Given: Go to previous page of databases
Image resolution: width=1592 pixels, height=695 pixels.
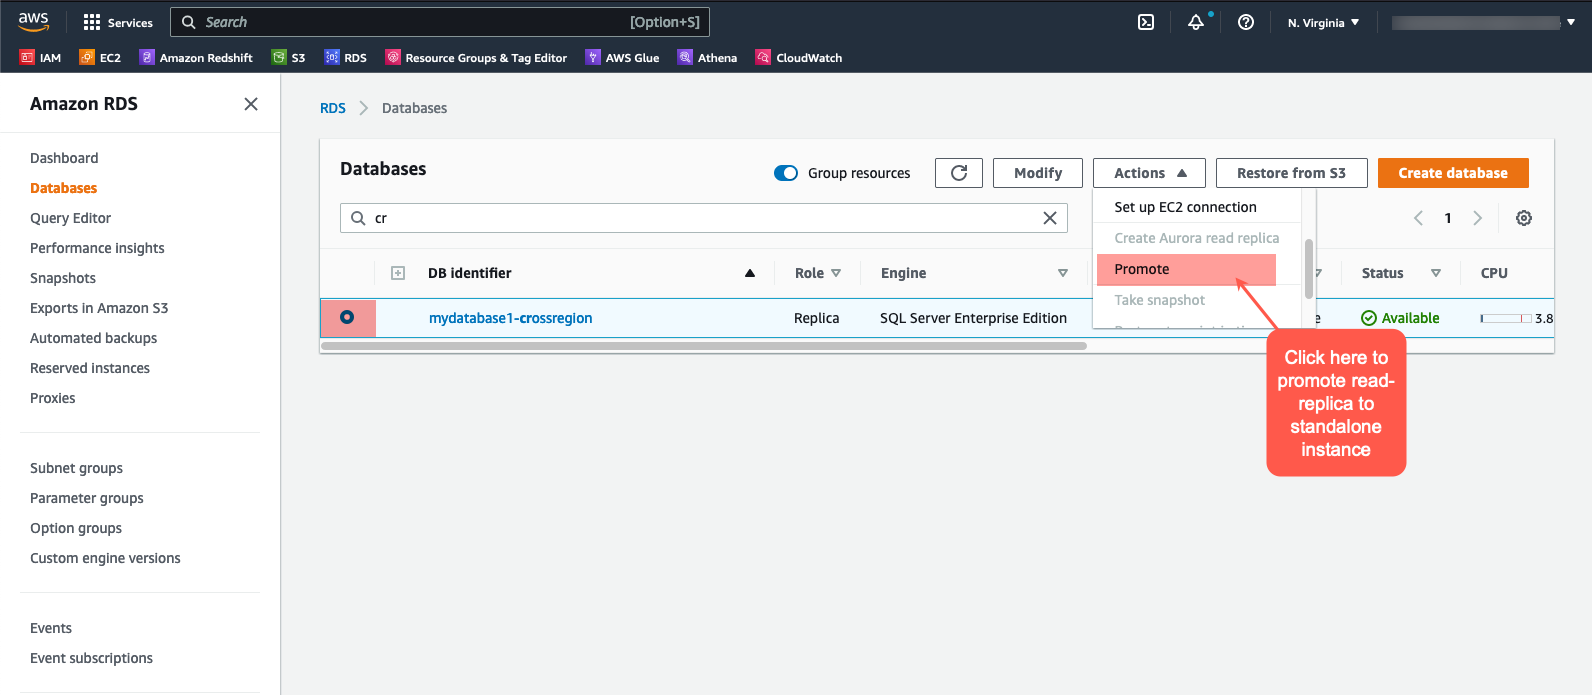Looking at the screenshot, I should coord(1418,218).
